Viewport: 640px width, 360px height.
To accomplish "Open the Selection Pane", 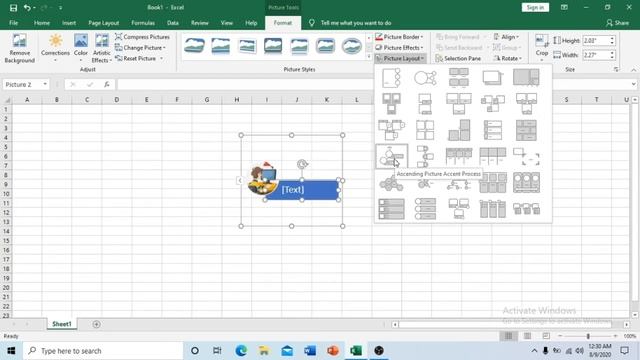I will click(x=458, y=59).
